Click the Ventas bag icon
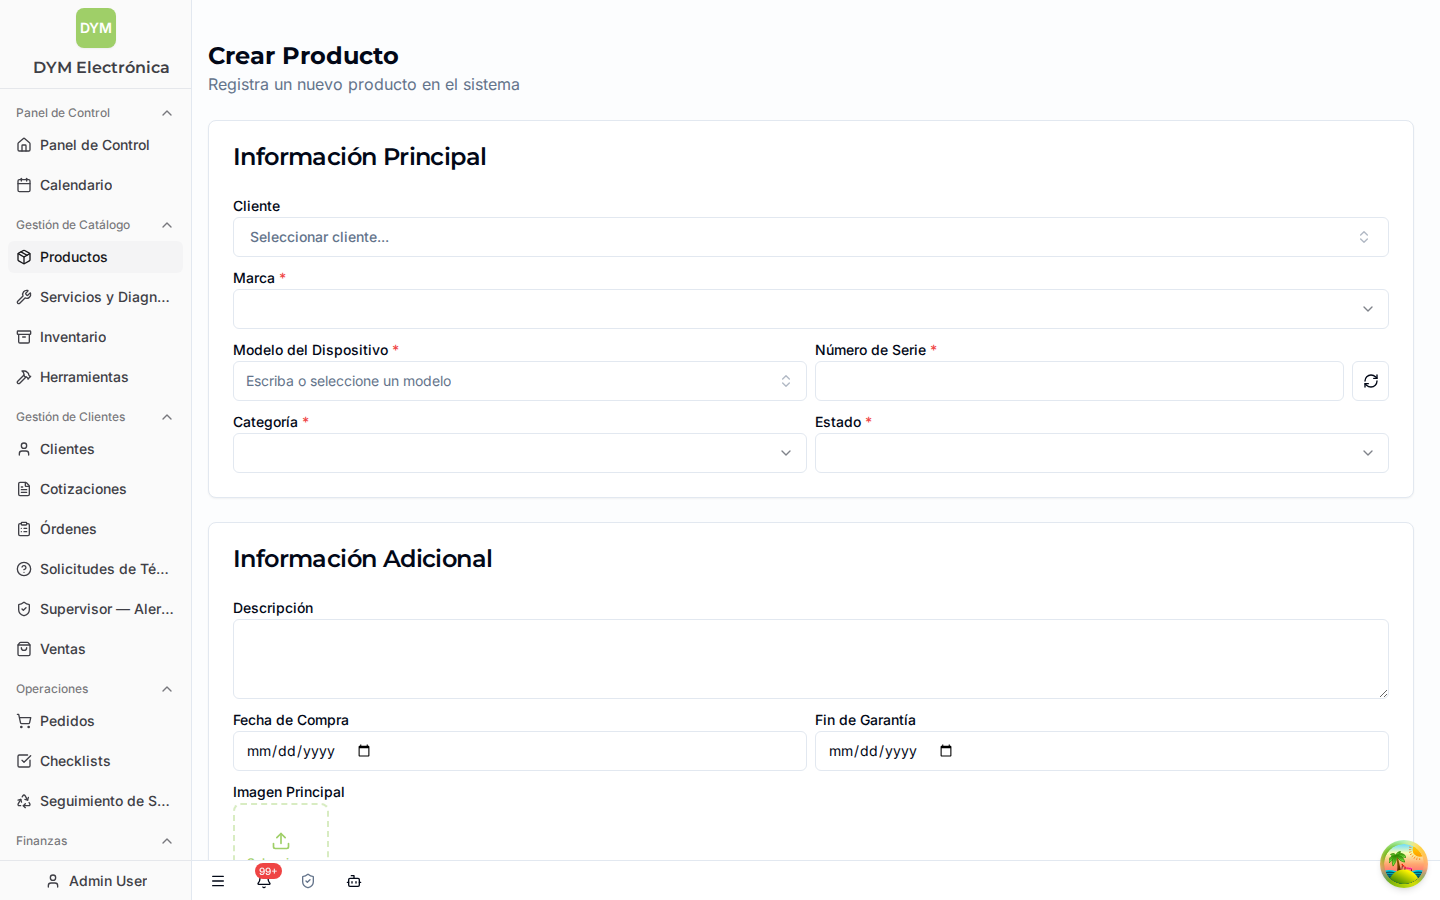The height and width of the screenshot is (900, 1440). pos(24,649)
